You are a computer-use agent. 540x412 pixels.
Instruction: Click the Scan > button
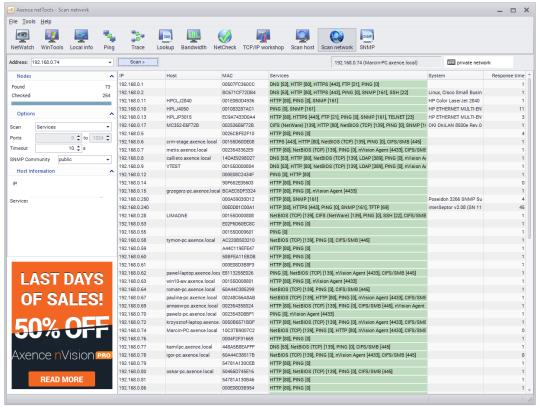(138, 62)
